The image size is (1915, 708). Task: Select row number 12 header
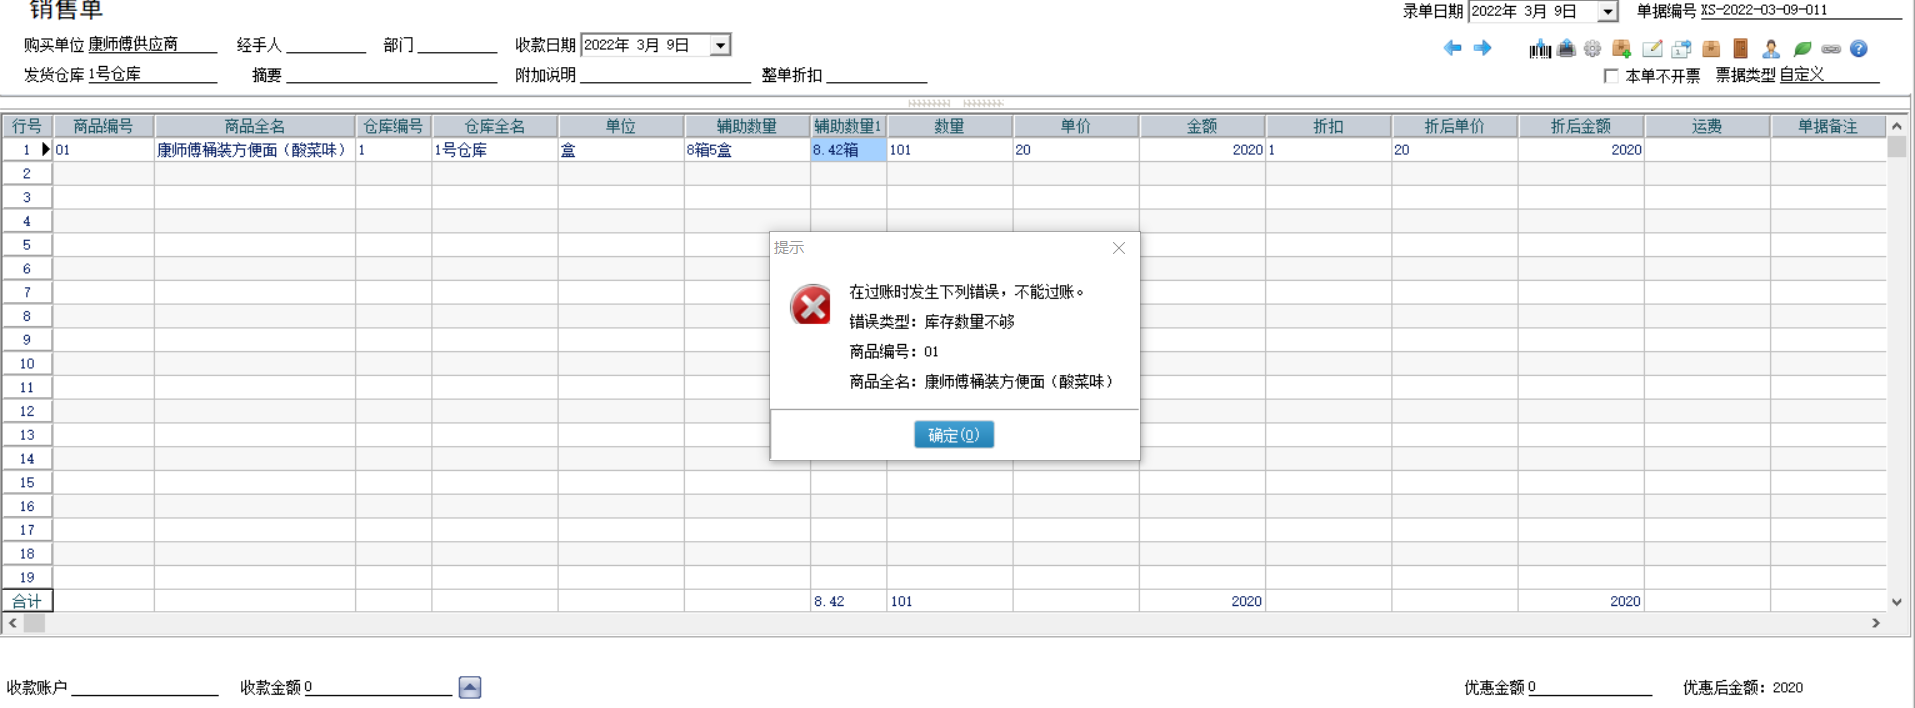27,411
